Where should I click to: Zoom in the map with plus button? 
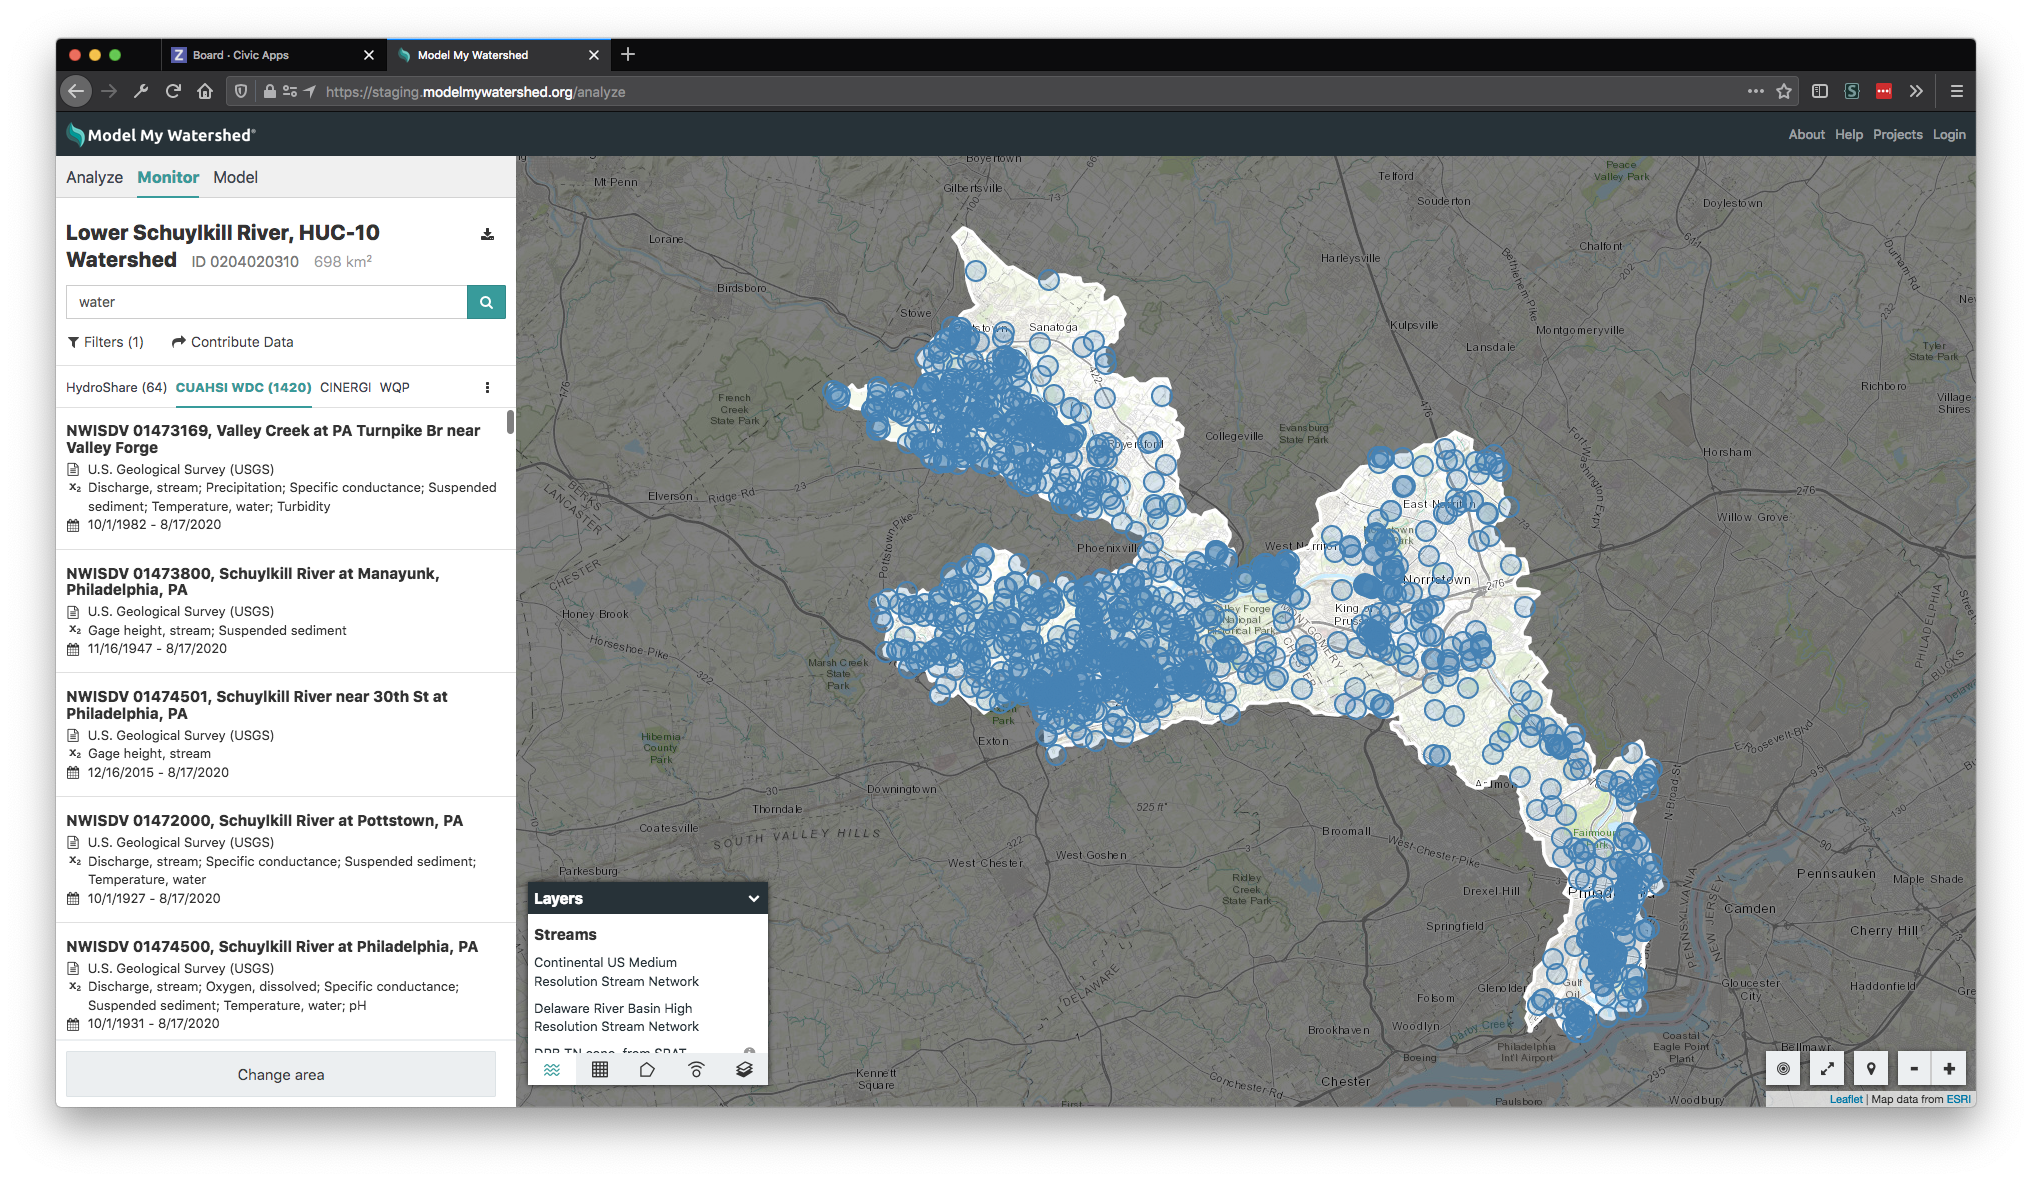[x=1949, y=1068]
